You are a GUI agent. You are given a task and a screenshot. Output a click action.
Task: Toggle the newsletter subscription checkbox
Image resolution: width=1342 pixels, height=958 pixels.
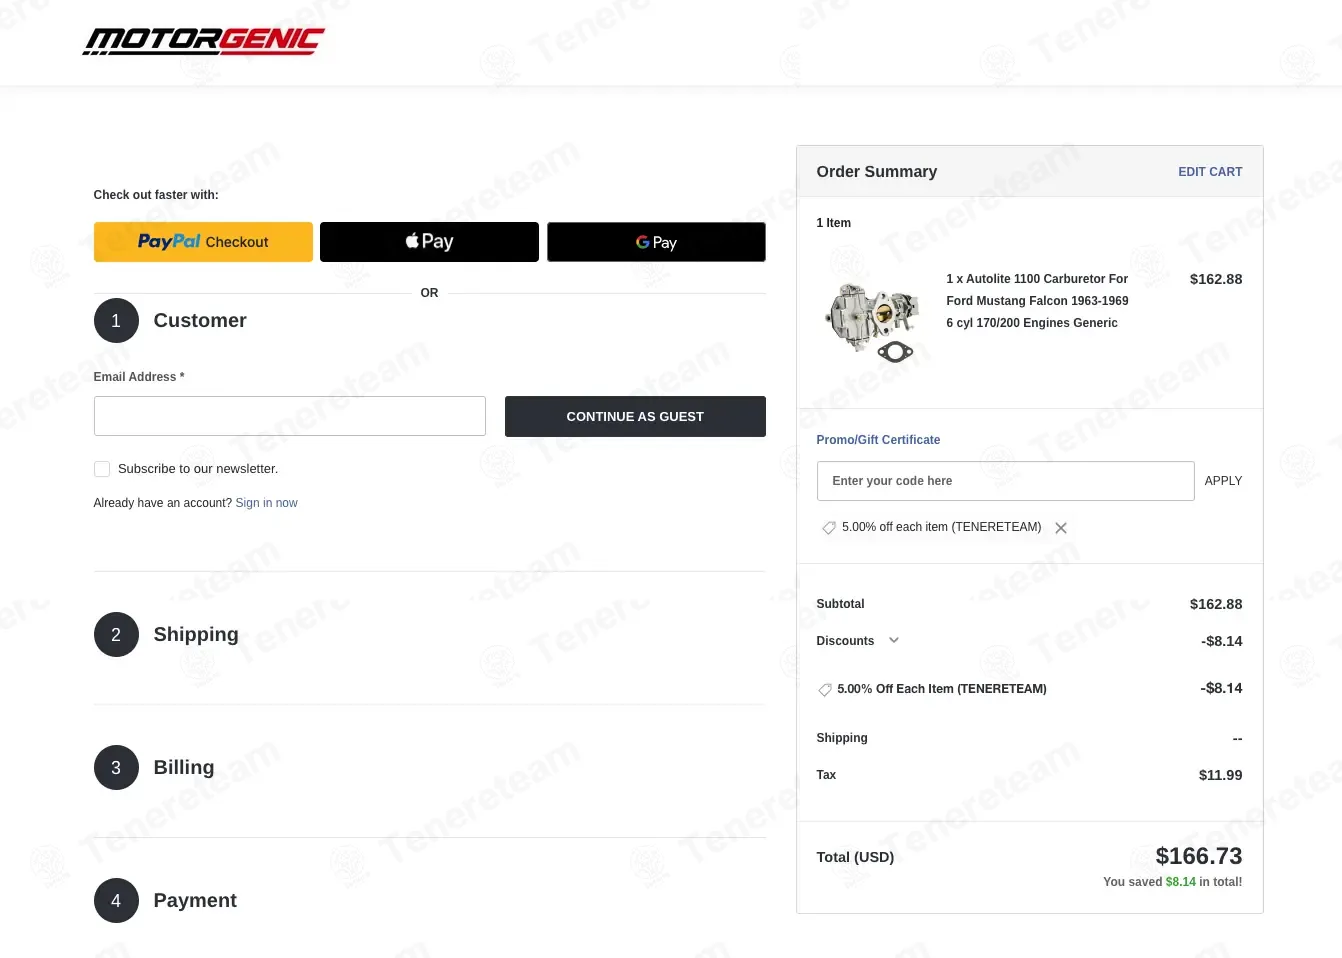coord(102,469)
